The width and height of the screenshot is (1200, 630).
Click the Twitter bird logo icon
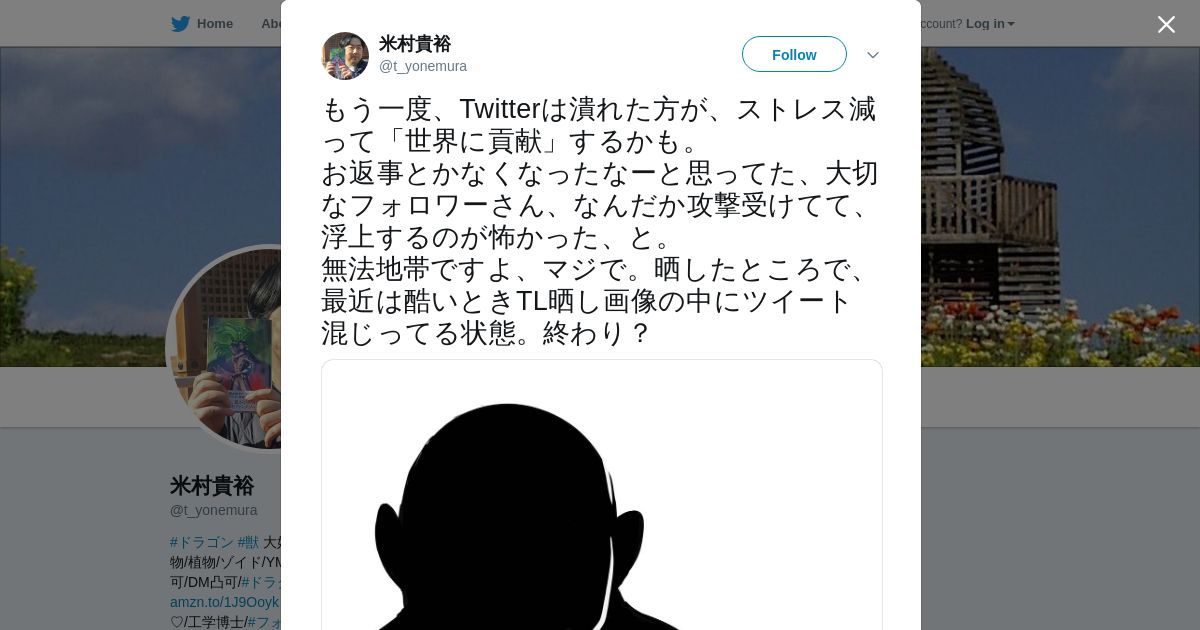click(x=180, y=24)
